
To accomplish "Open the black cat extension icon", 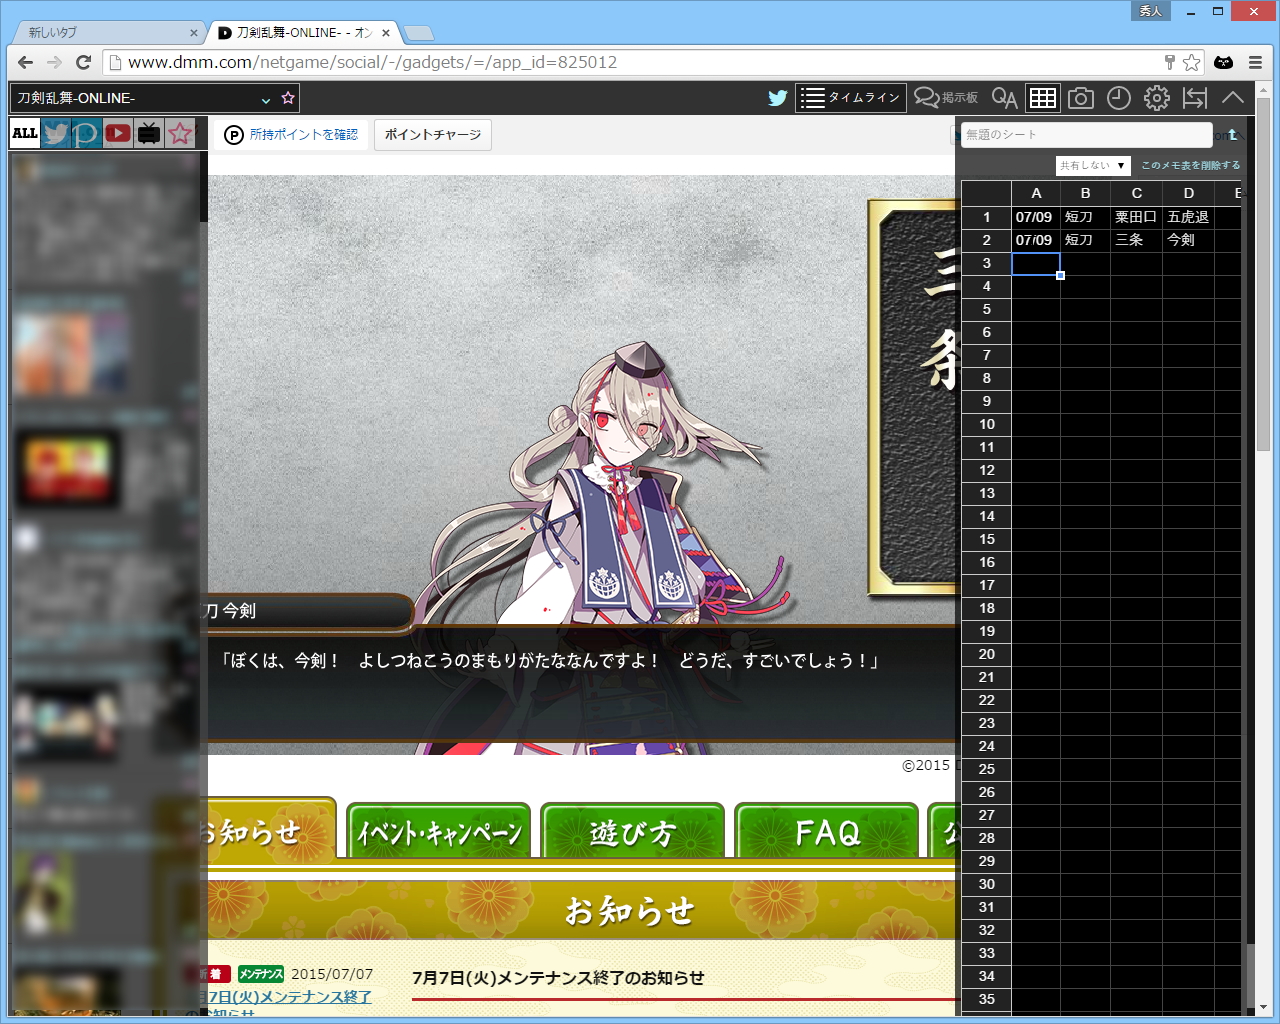I will click(x=1223, y=62).
